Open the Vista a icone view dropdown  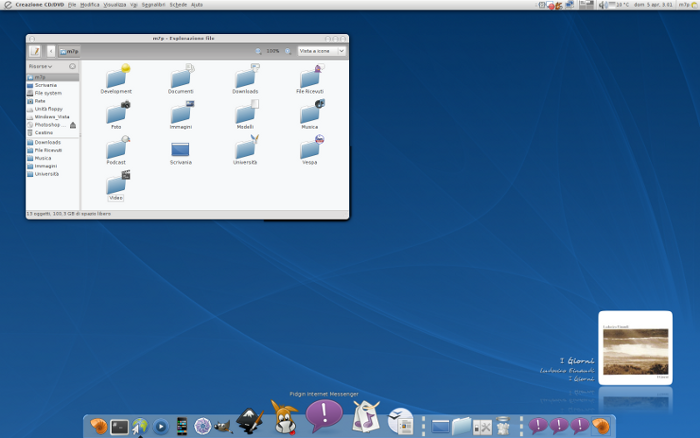pos(321,51)
